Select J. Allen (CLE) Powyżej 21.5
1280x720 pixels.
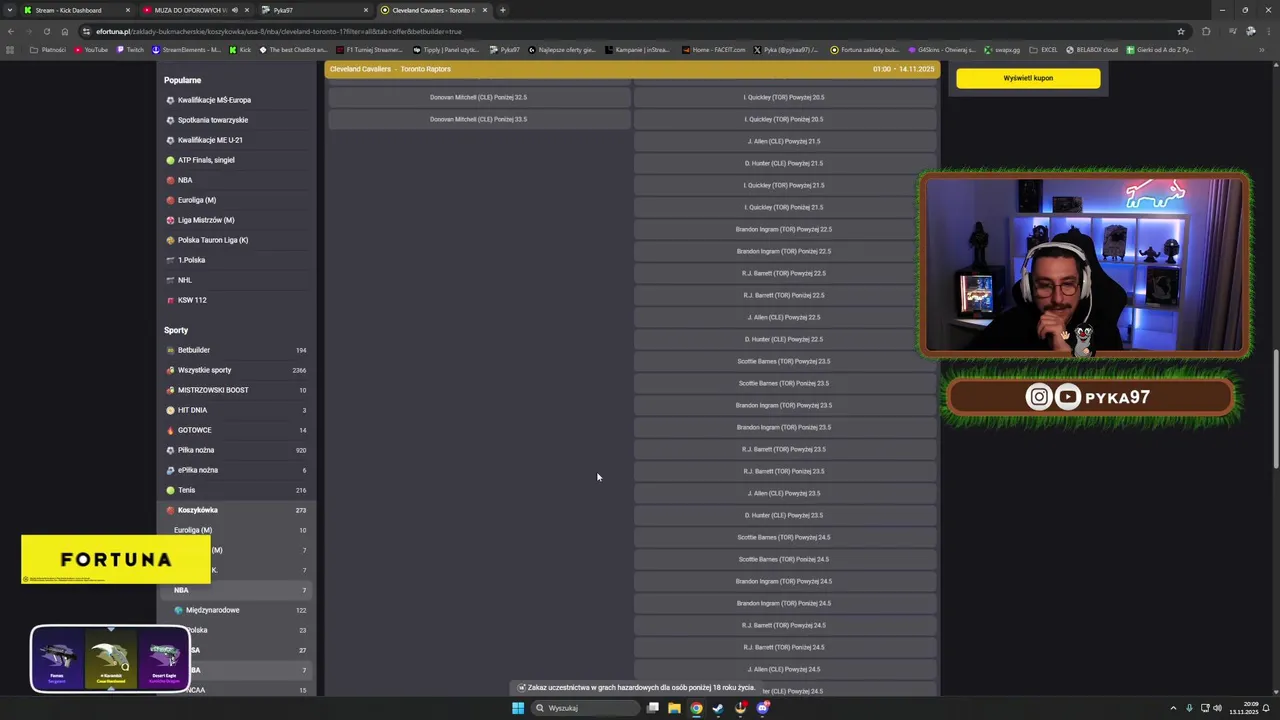[784, 141]
